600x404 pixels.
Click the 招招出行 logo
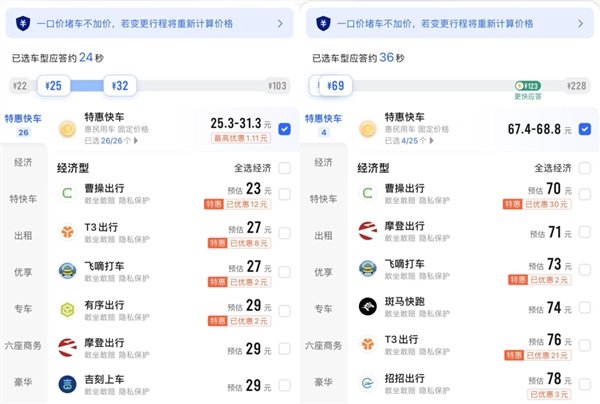pyautogui.click(x=368, y=383)
